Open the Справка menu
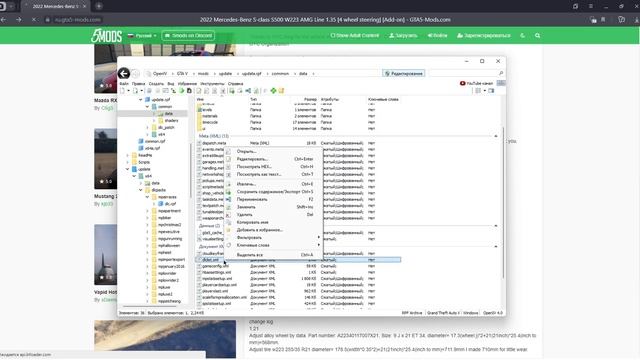The image size is (640, 360). pos(235,83)
